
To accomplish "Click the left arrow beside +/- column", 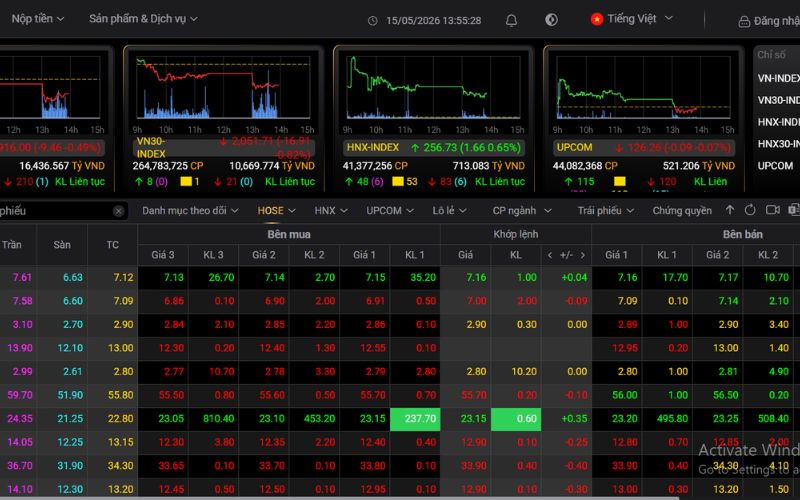I will [549, 255].
